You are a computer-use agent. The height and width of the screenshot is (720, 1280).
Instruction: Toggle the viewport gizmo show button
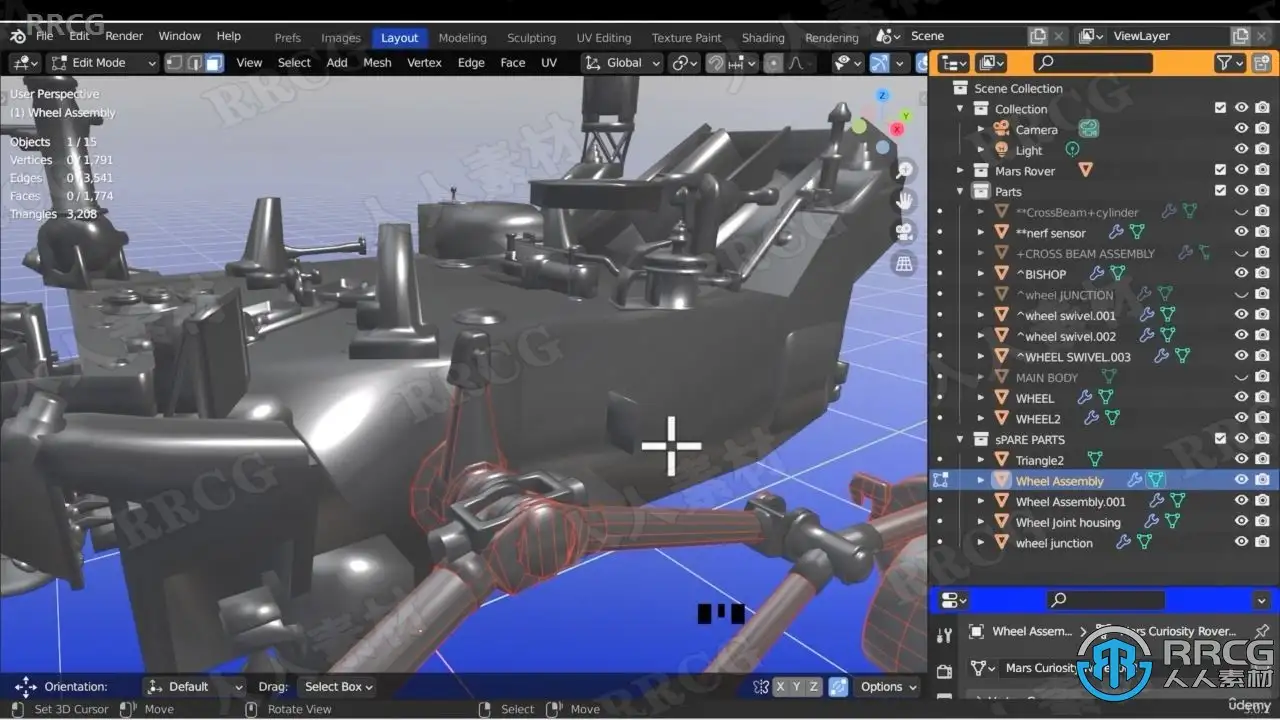[880, 63]
